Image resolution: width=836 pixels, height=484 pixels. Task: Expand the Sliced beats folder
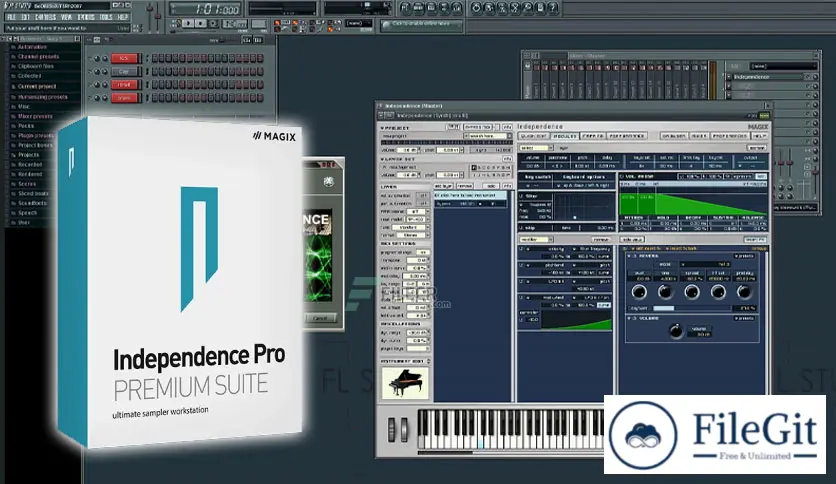pos(33,193)
